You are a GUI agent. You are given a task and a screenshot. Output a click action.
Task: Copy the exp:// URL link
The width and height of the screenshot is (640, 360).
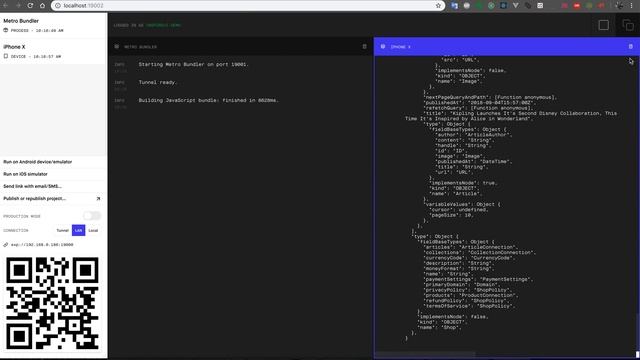[x=42, y=245]
